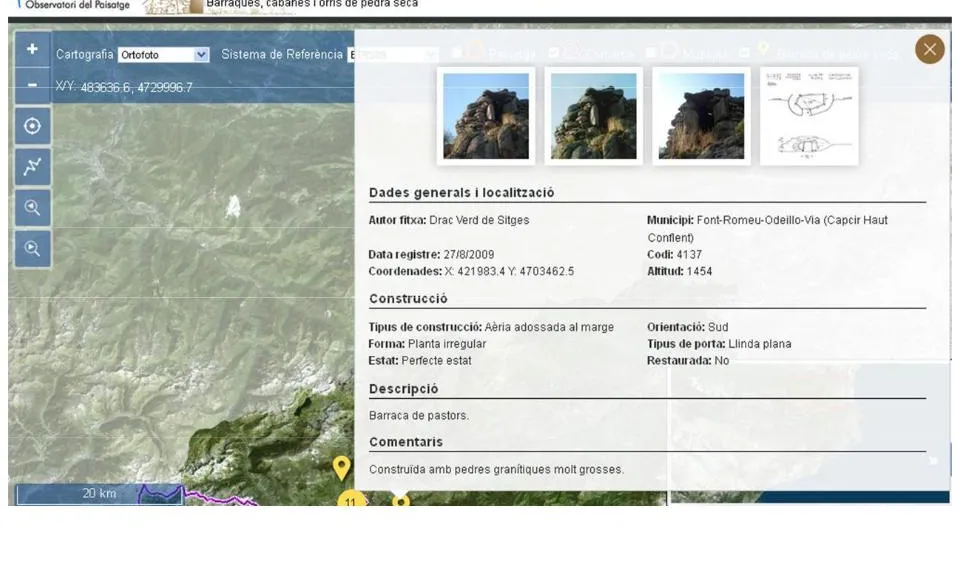Click the yellow cluster marker numbered 11
The image size is (960, 576).
[350, 500]
